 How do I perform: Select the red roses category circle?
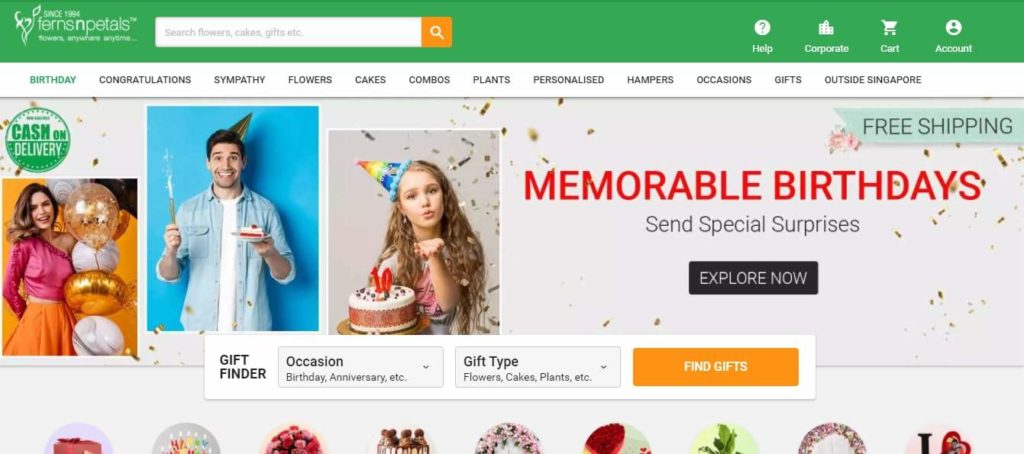[617, 439]
